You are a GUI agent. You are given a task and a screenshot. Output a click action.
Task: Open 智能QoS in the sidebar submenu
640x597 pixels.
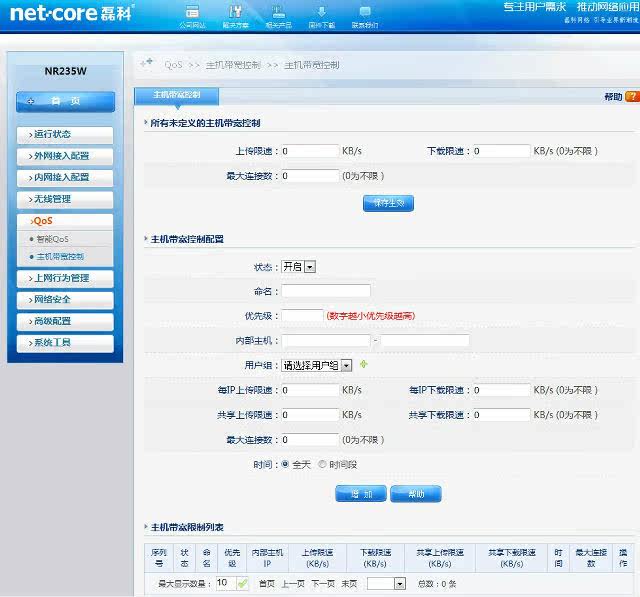click(53, 239)
